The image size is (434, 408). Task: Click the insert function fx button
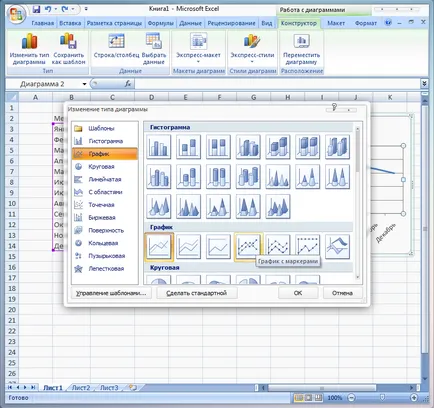click(x=128, y=84)
